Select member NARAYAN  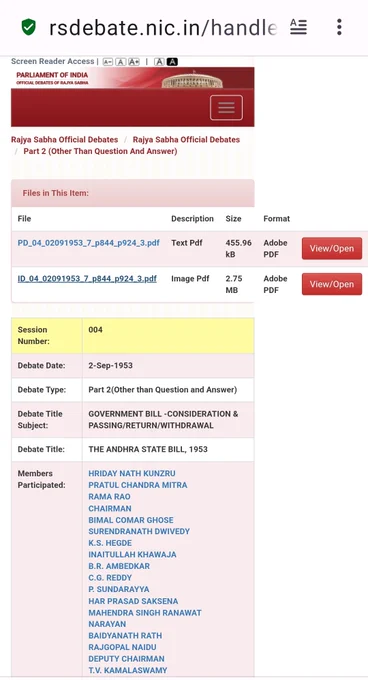tap(107, 624)
